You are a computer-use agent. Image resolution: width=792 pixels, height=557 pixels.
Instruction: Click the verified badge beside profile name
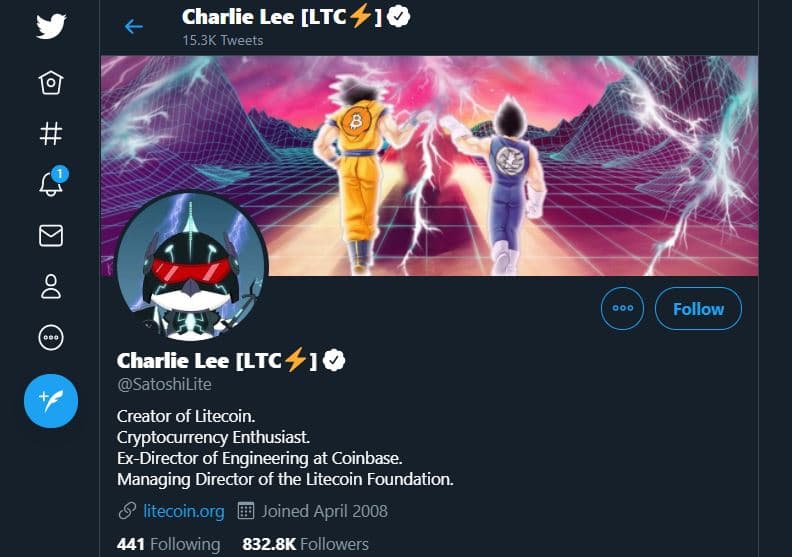click(334, 361)
